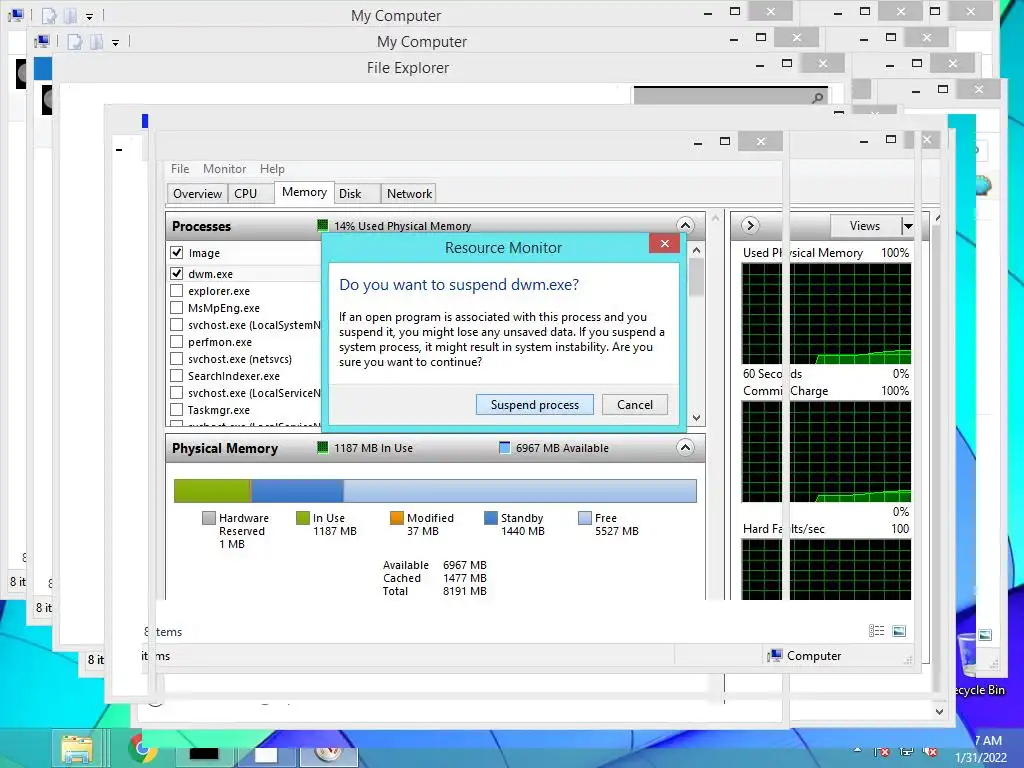Click New Folder icon in second My Computer toolbar
The width and height of the screenshot is (1024, 768).
95,42
